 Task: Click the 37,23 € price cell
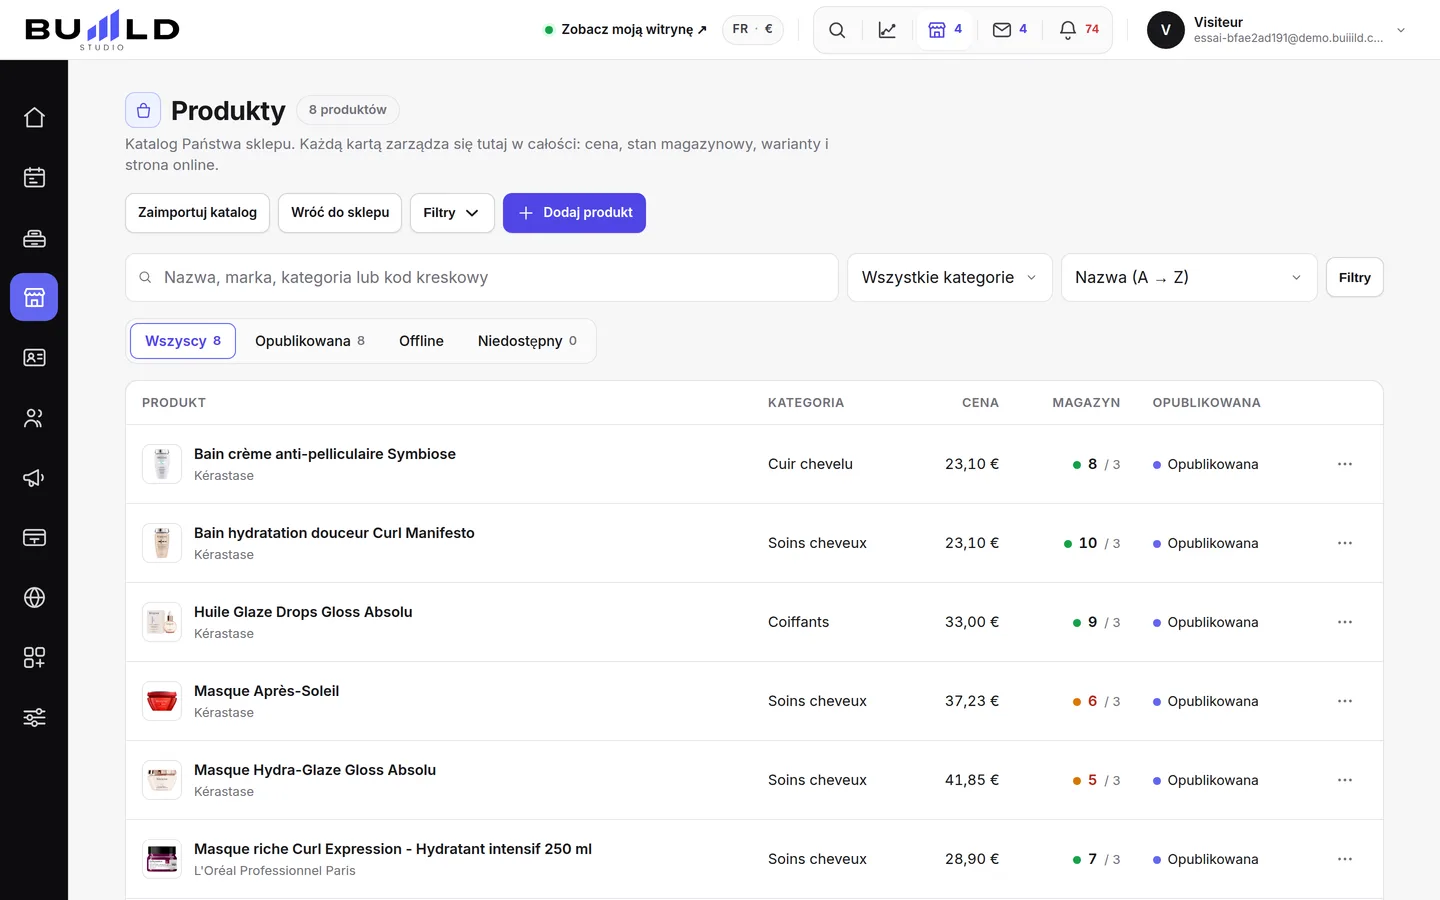click(x=972, y=701)
